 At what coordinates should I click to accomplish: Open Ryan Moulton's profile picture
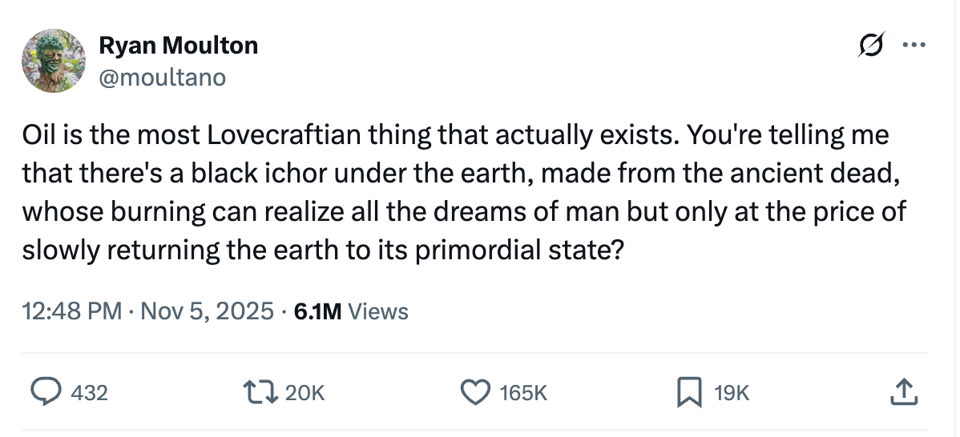point(53,61)
